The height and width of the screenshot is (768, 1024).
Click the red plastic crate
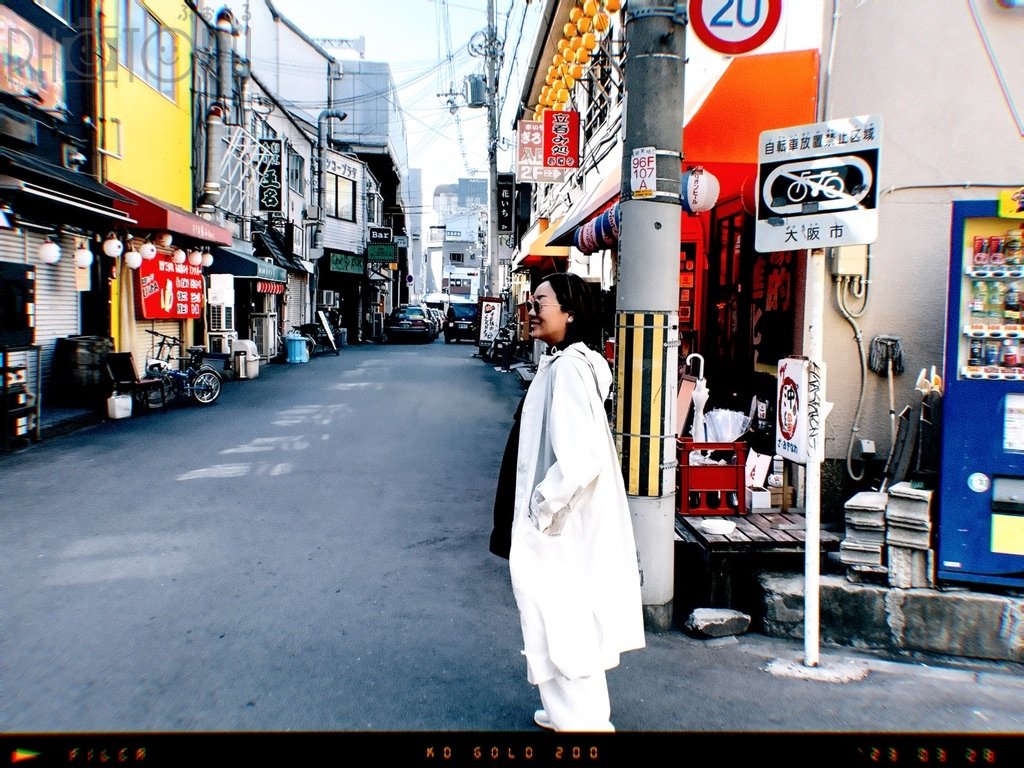[711, 476]
